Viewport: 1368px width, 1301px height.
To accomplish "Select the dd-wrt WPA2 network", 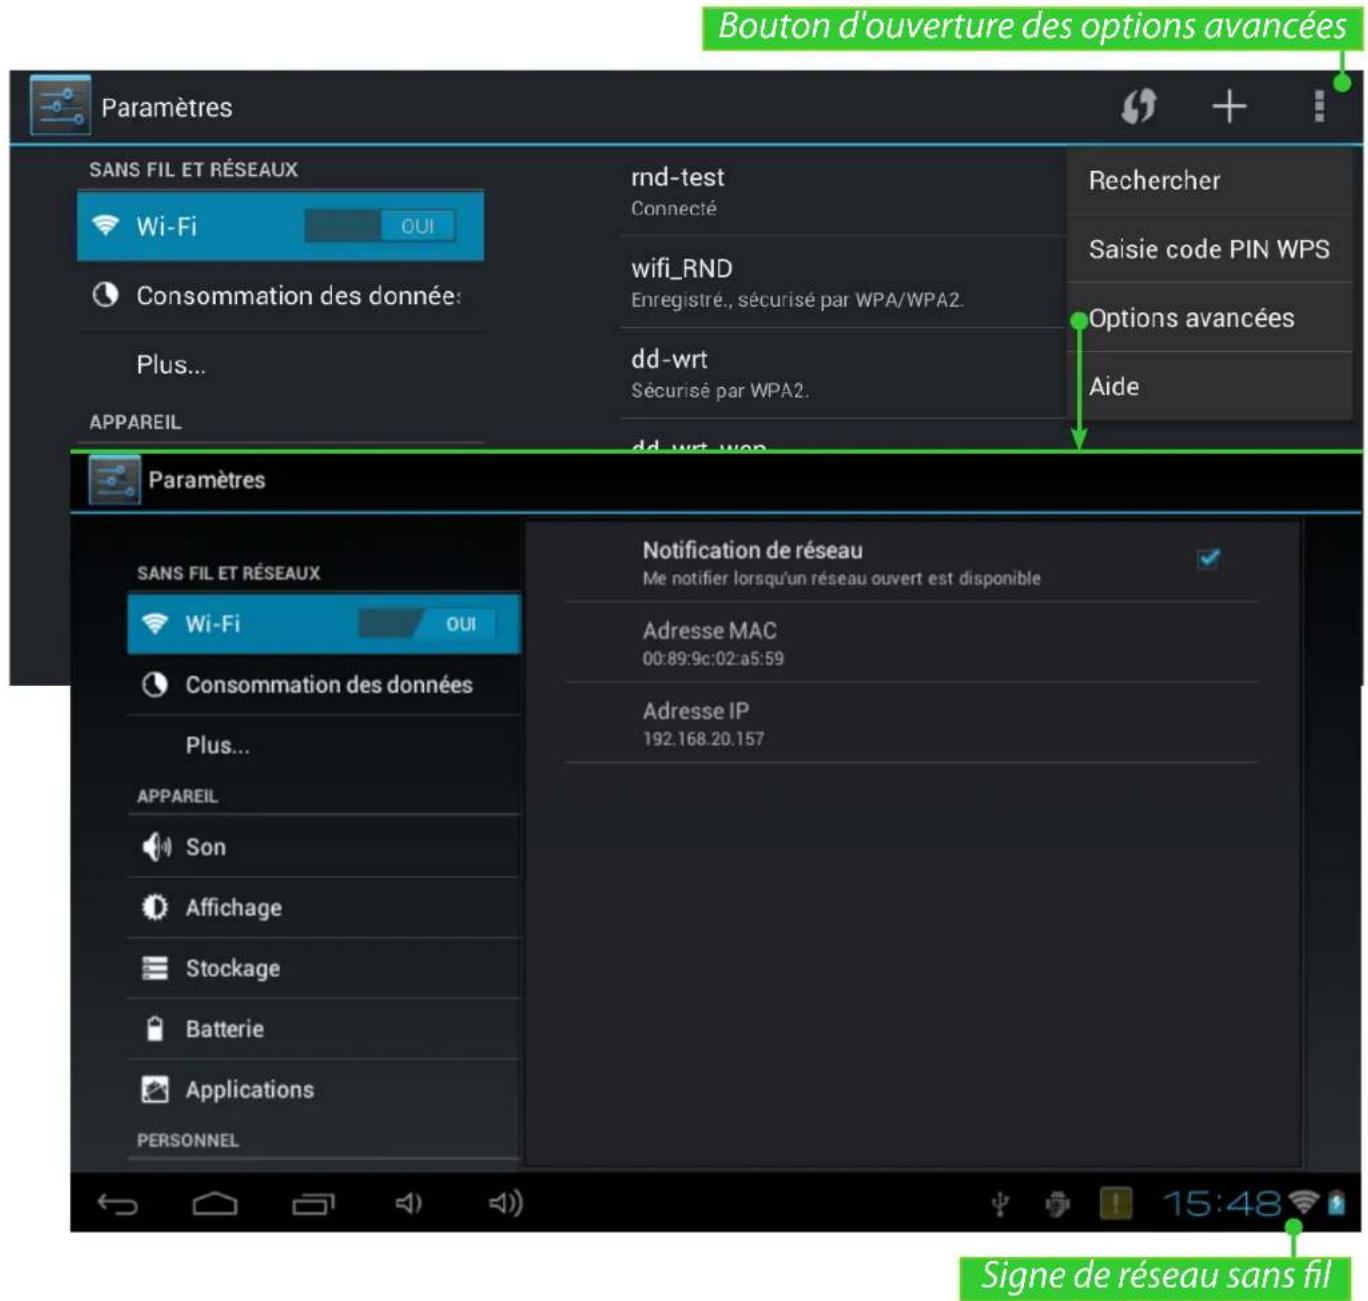I will (x=842, y=373).
